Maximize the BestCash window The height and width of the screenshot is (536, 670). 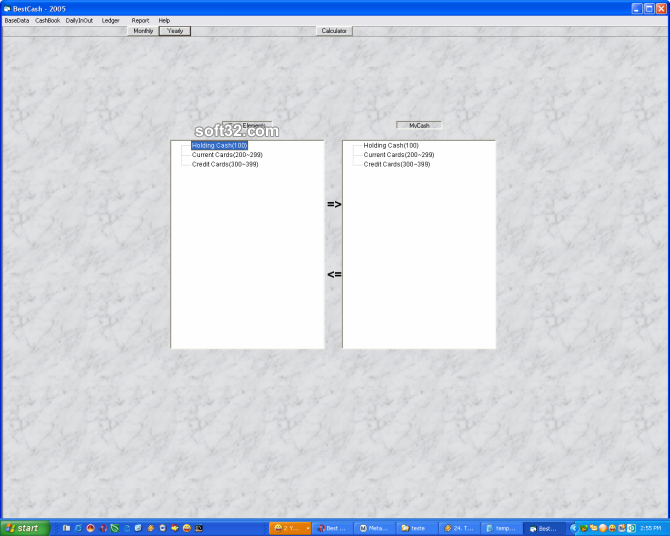pyautogui.click(x=649, y=9)
